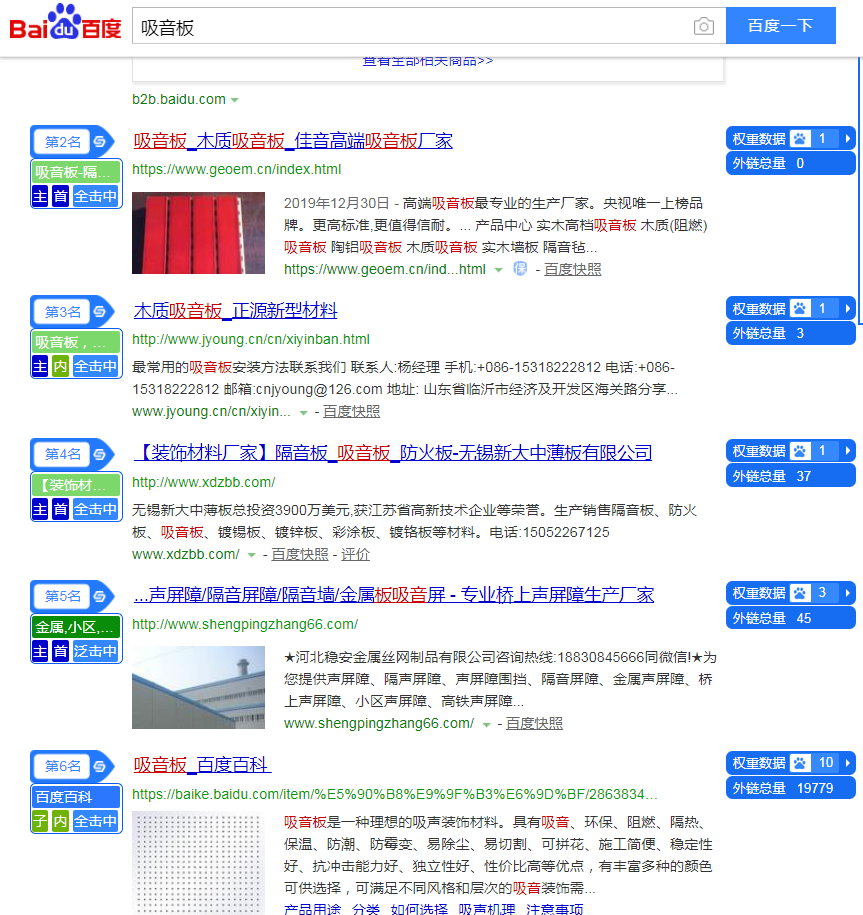Screen dimensions: 863x915
Task: Click the red panel thumbnail for geoem.cn
Action: [x=198, y=233]
